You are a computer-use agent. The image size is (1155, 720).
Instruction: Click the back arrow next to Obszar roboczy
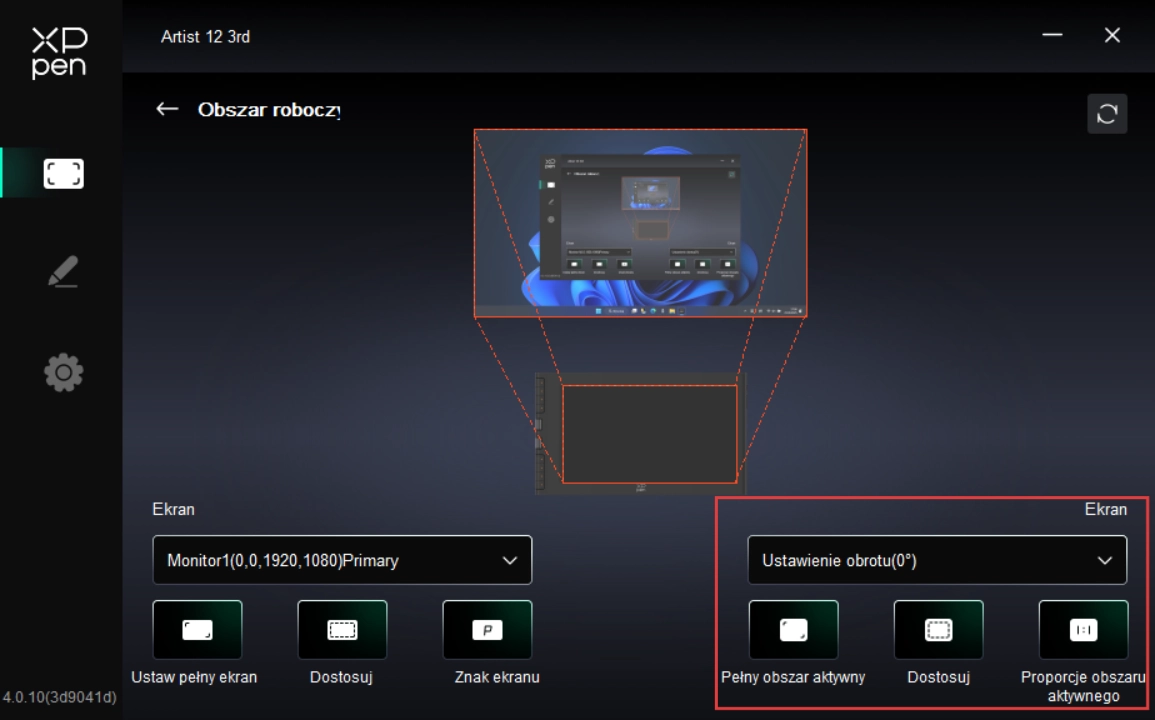[167, 109]
